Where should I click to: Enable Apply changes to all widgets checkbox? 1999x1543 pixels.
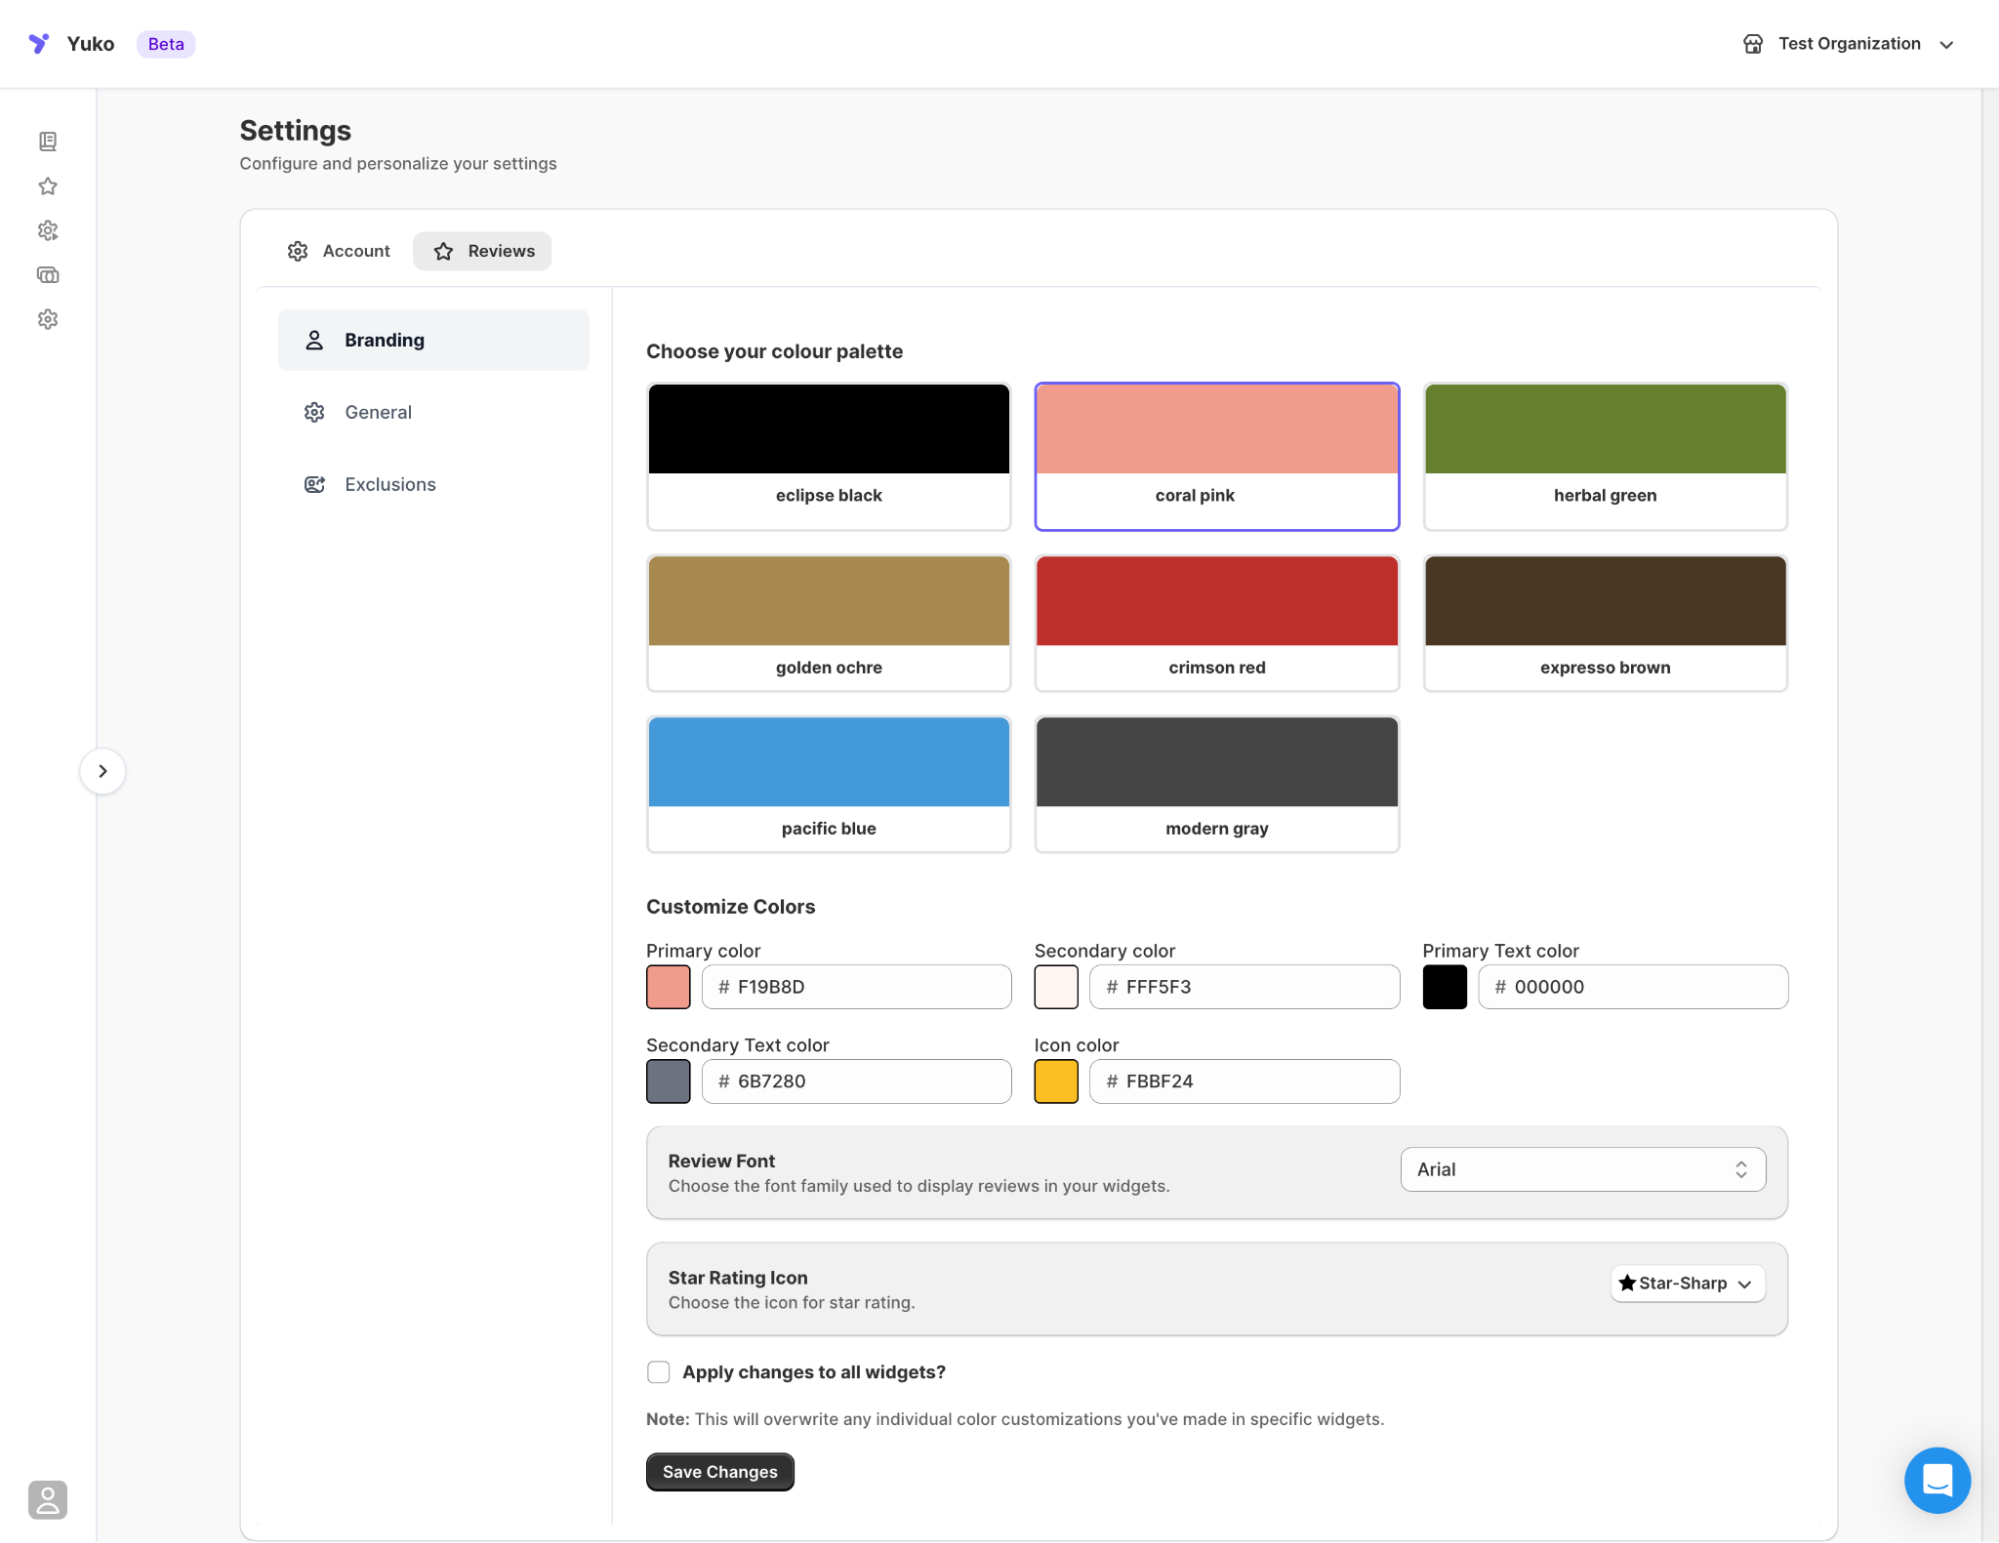658,1372
